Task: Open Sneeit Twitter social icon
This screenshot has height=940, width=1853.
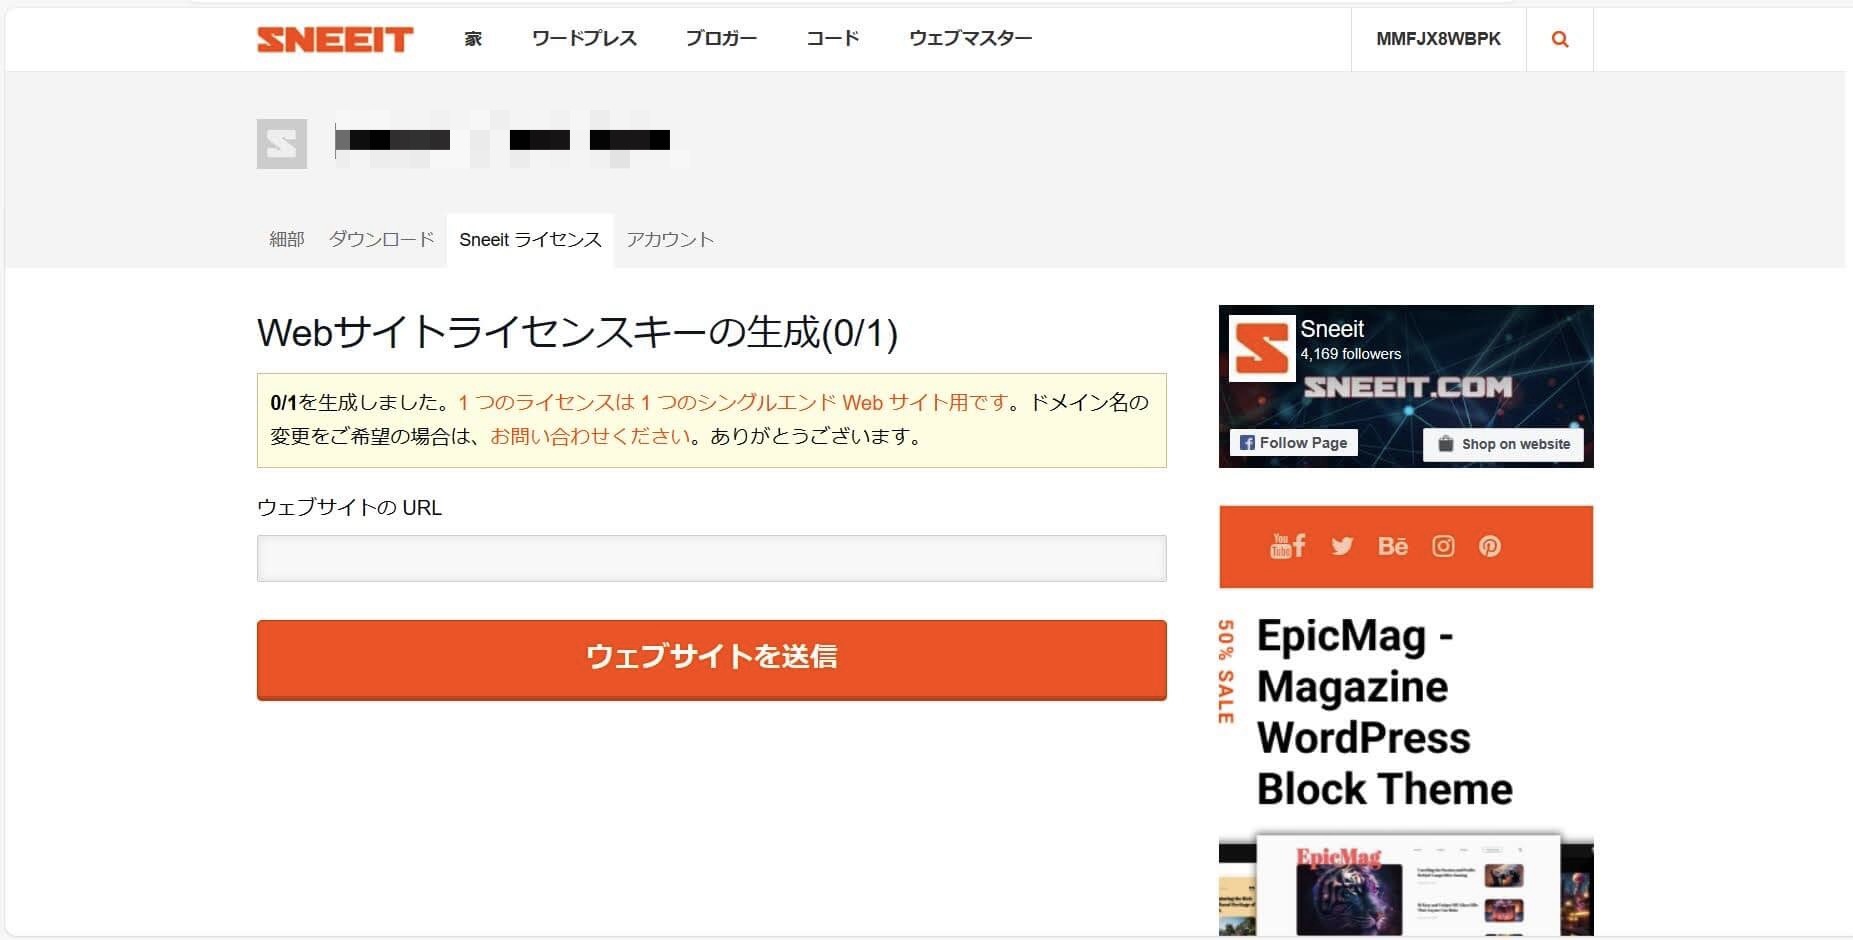Action: coord(1342,546)
